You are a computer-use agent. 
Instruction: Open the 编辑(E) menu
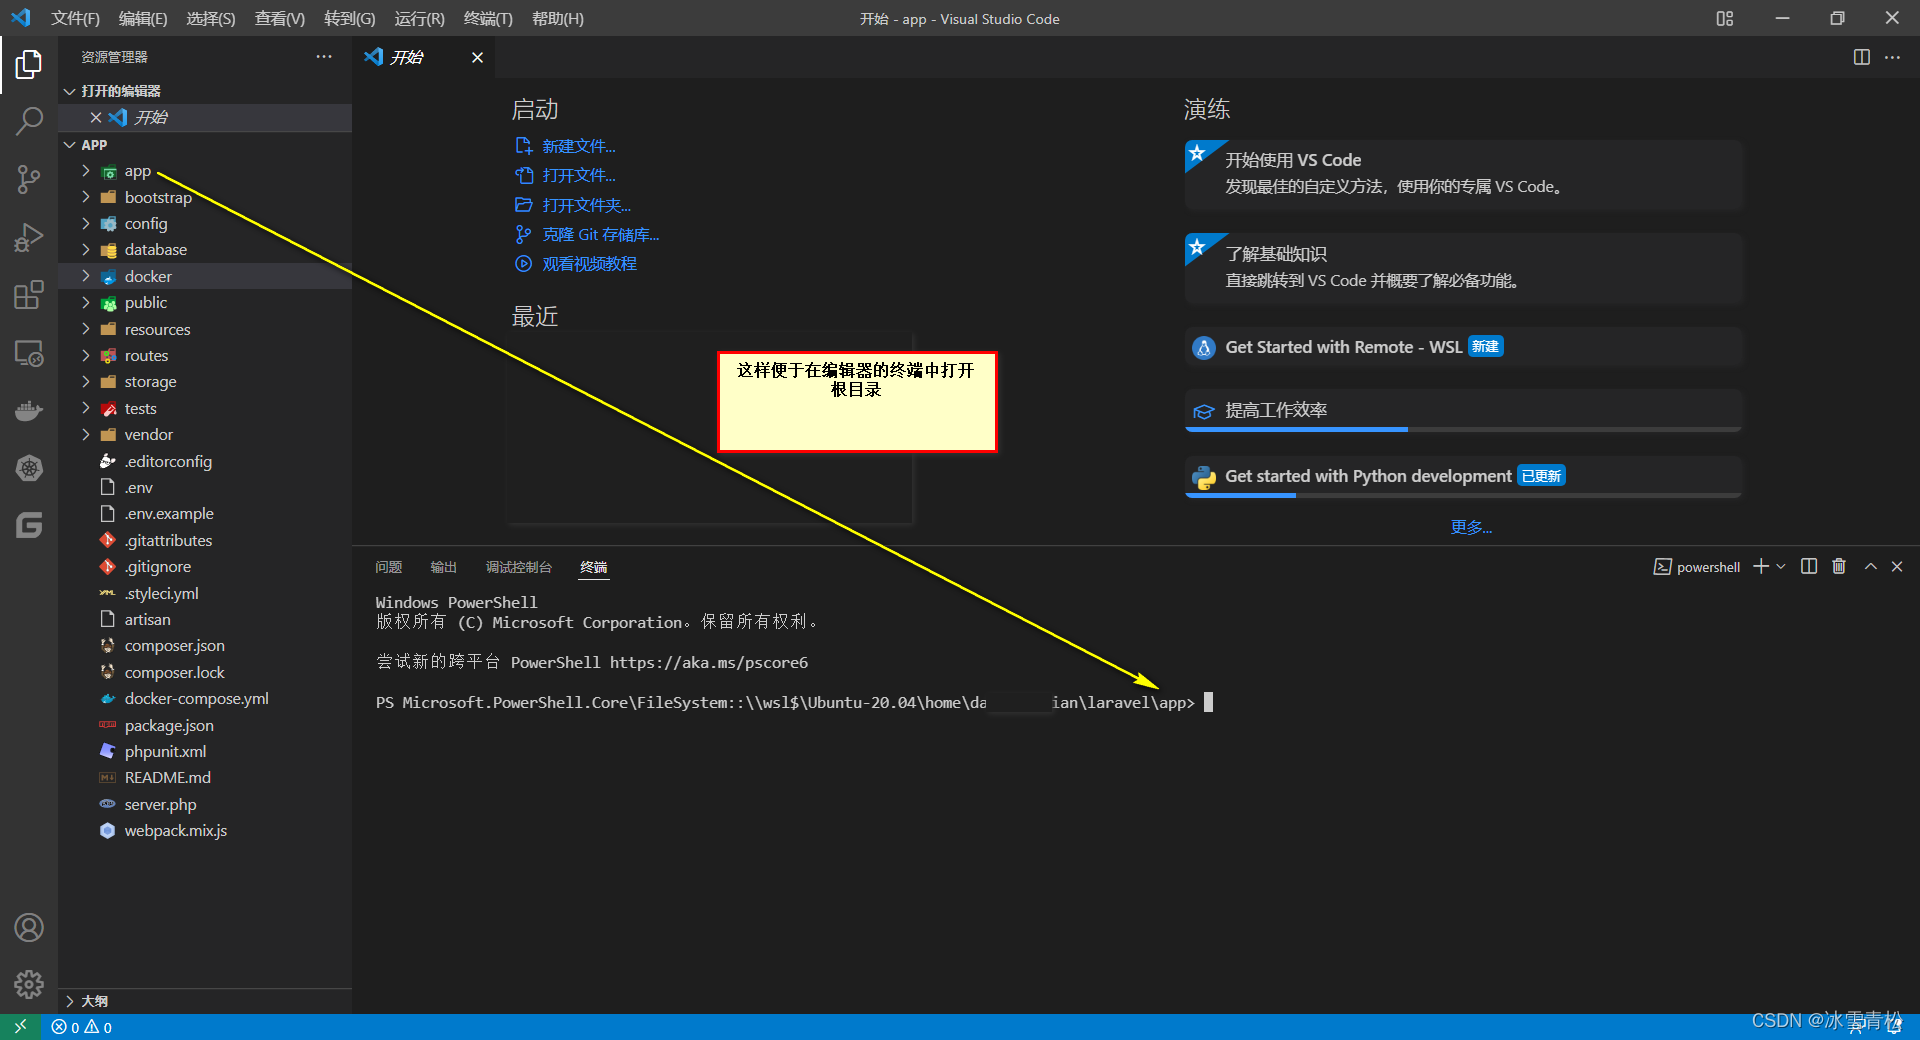coord(143,18)
